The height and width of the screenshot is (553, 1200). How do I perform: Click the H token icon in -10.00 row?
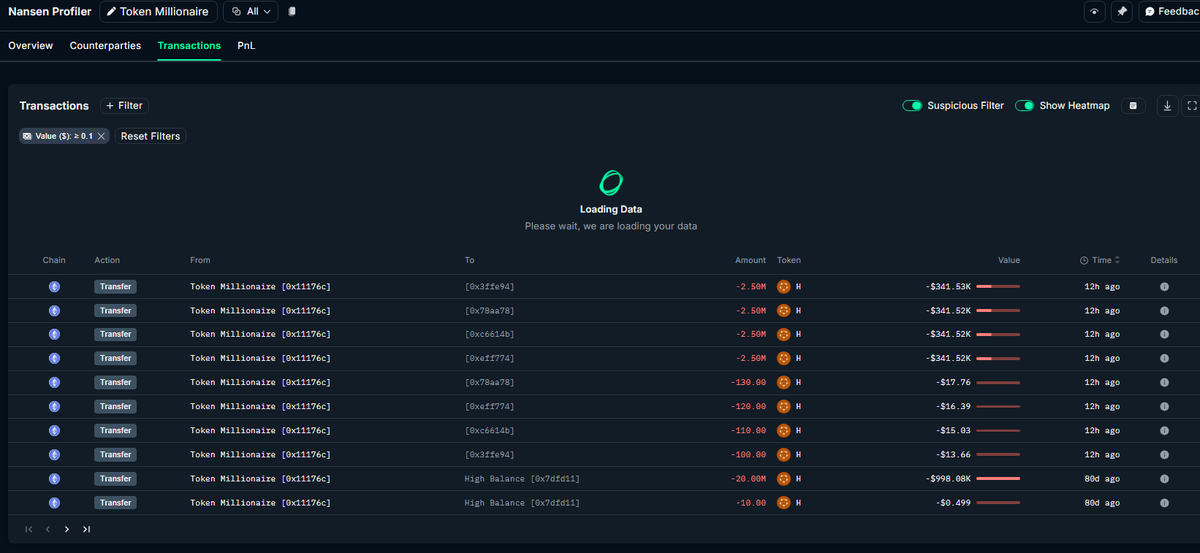pos(784,503)
